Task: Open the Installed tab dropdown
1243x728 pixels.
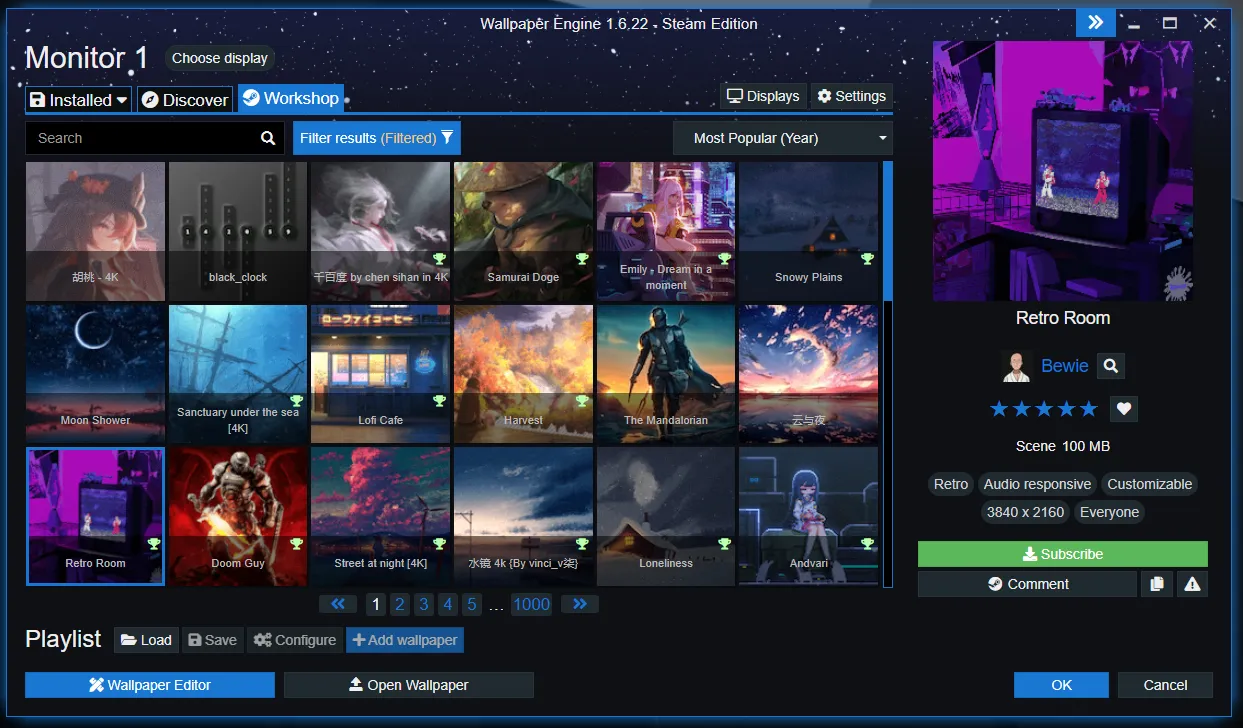Action: (x=79, y=100)
